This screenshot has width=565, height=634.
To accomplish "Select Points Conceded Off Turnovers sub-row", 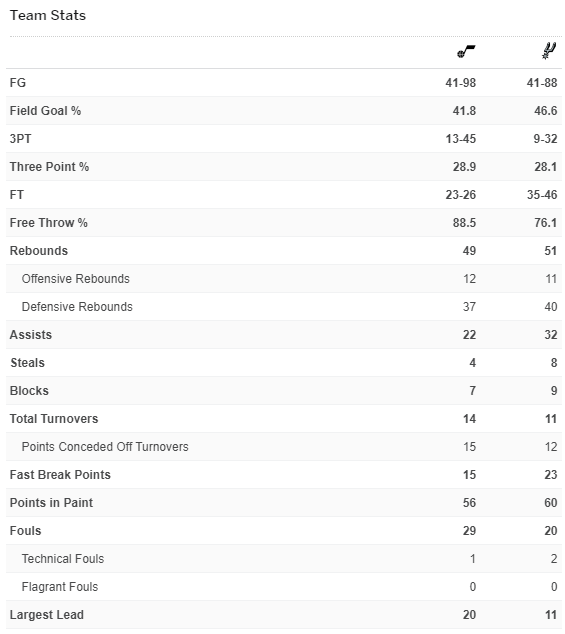I will point(284,447).
